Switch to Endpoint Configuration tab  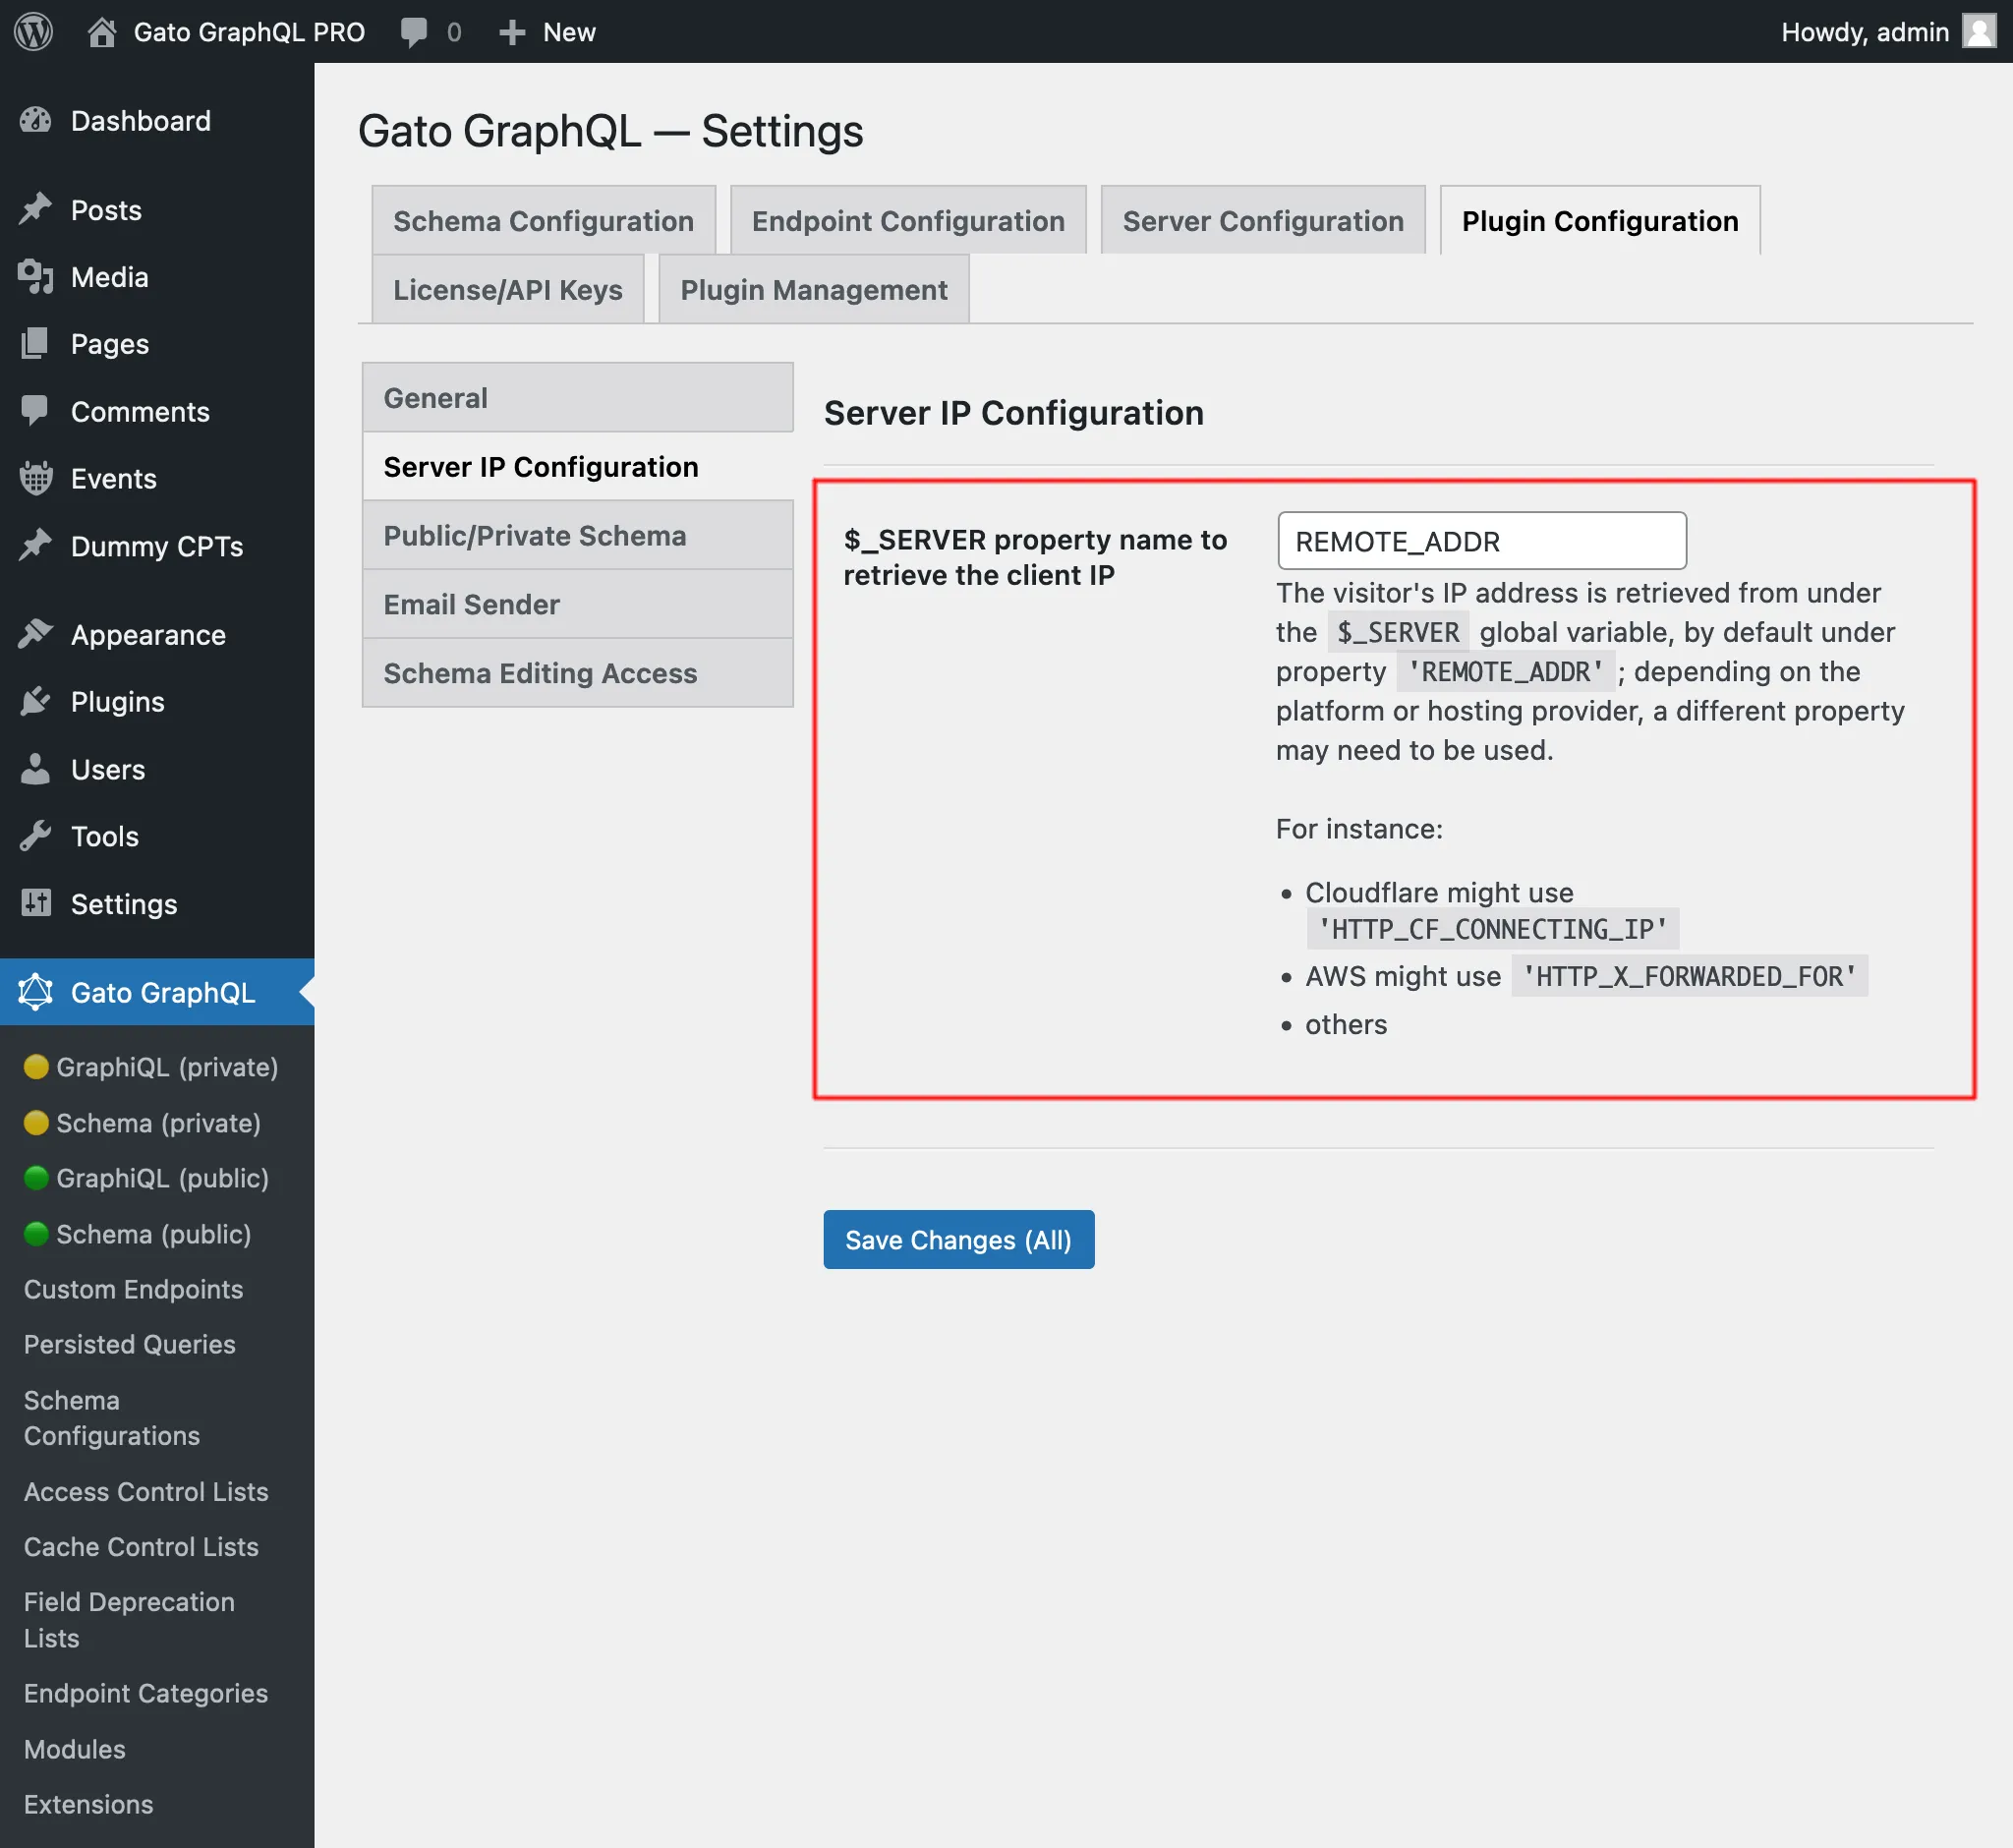point(908,220)
